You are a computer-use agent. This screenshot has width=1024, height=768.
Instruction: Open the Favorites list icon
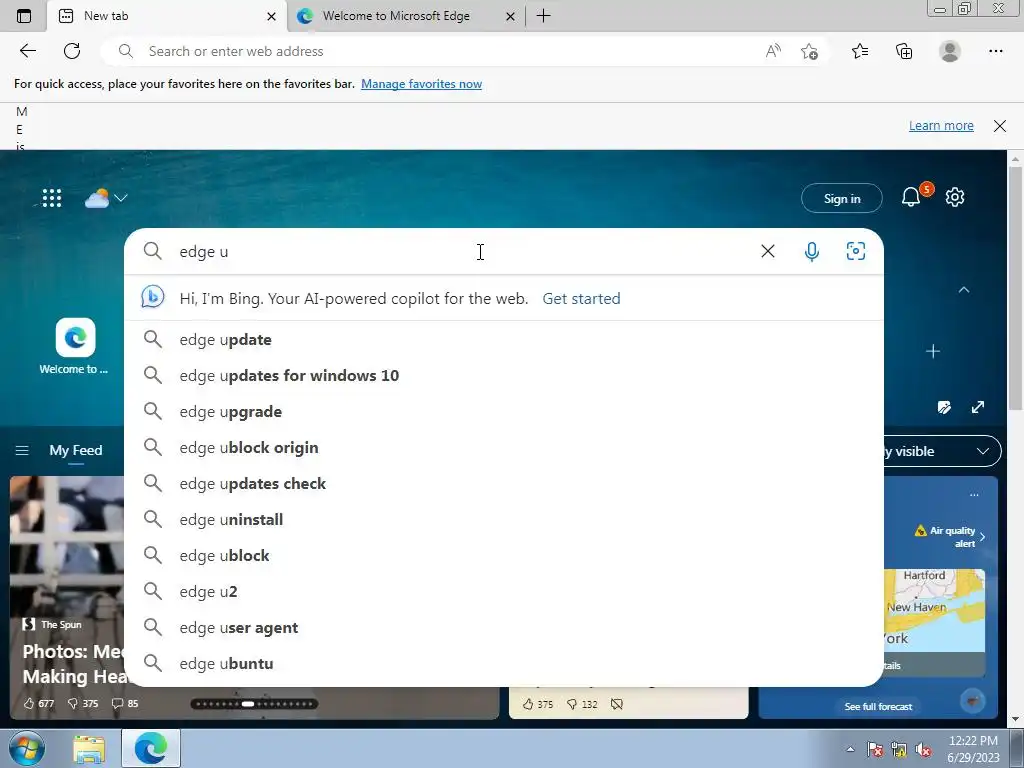tap(860, 51)
